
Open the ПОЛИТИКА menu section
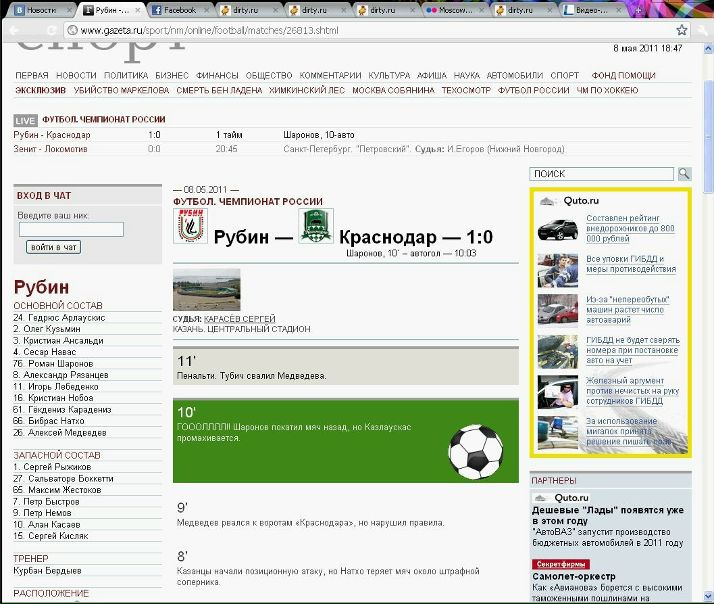[126, 75]
